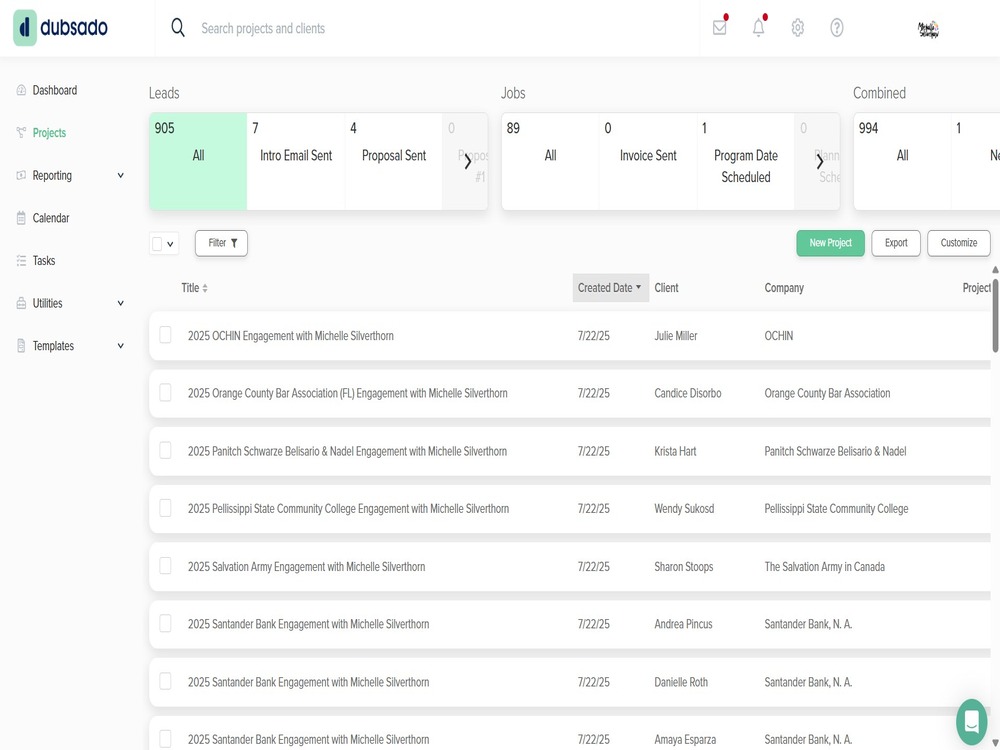The width and height of the screenshot is (1000, 750).
Task: Click the Client column header
Action: (666, 288)
